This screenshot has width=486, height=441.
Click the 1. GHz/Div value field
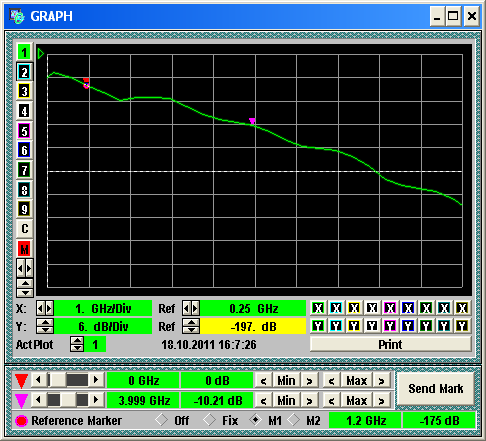click(103, 308)
